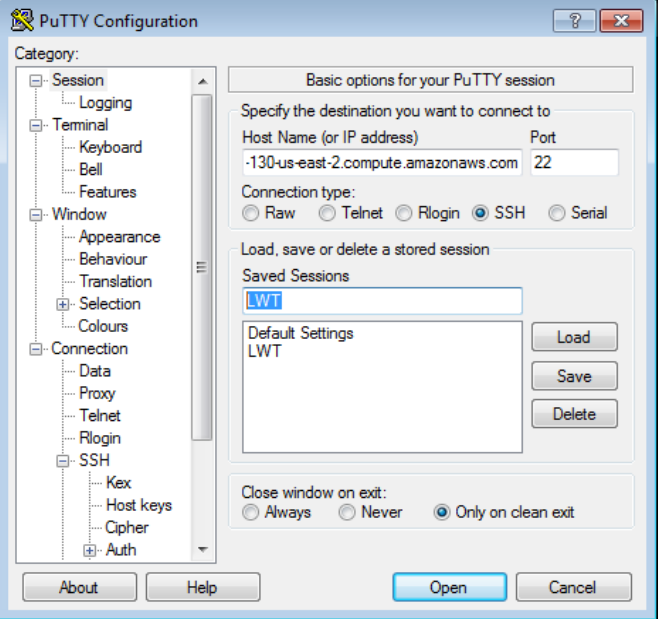This screenshot has width=658, height=619.
Task: Close the PuTTY Configuration window
Action: click(621, 20)
